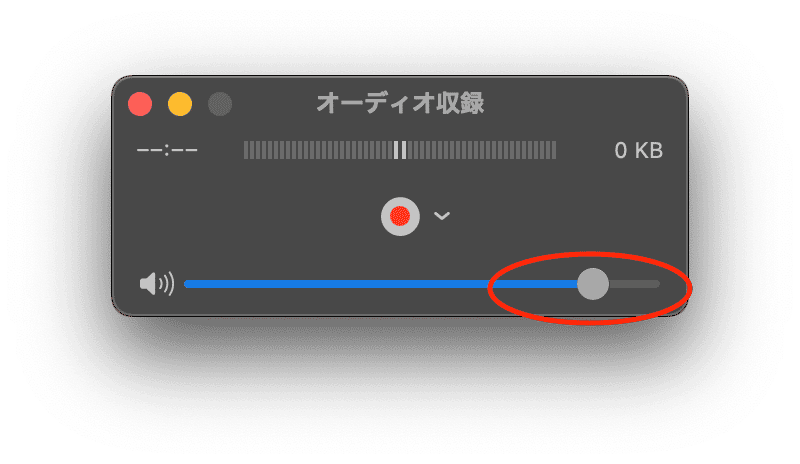The height and width of the screenshot is (464, 800).
Task: Click the right end of audio level meter
Action: click(554, 150)
